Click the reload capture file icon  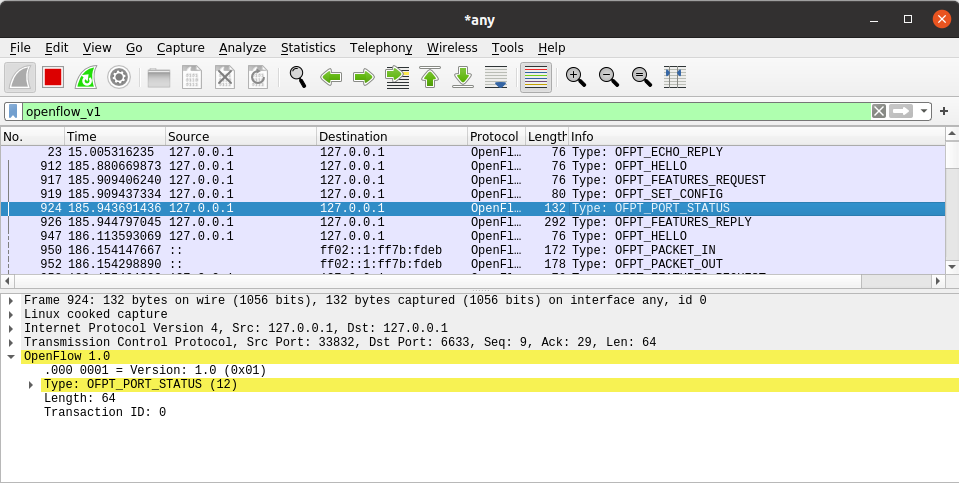coord(258,77)
